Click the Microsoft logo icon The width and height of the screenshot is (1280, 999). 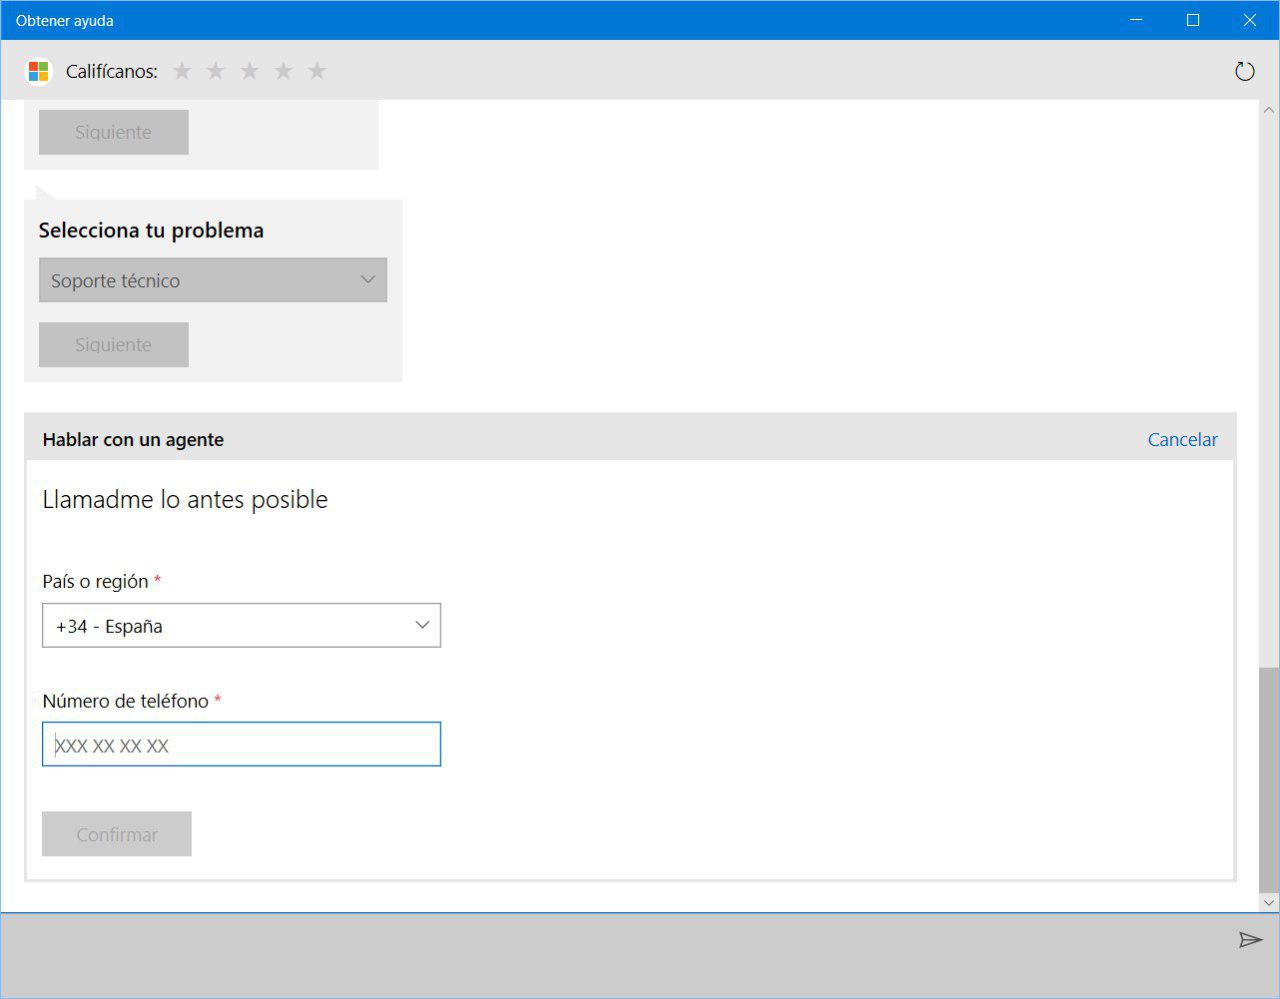click(38, 71)
